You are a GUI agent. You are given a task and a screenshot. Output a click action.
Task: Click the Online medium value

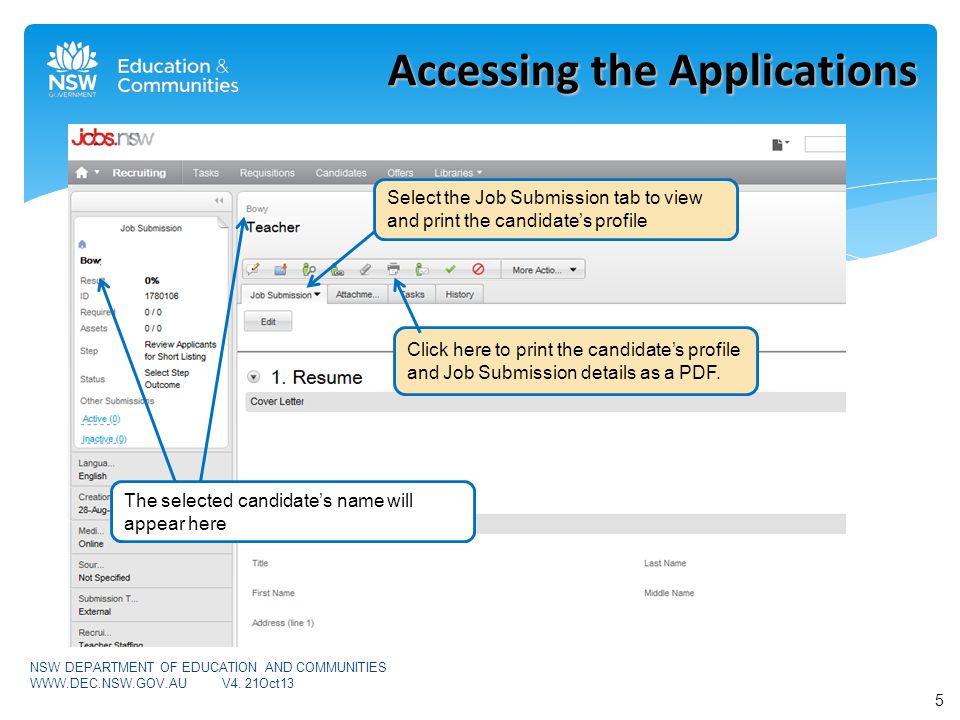pos(91,544)
